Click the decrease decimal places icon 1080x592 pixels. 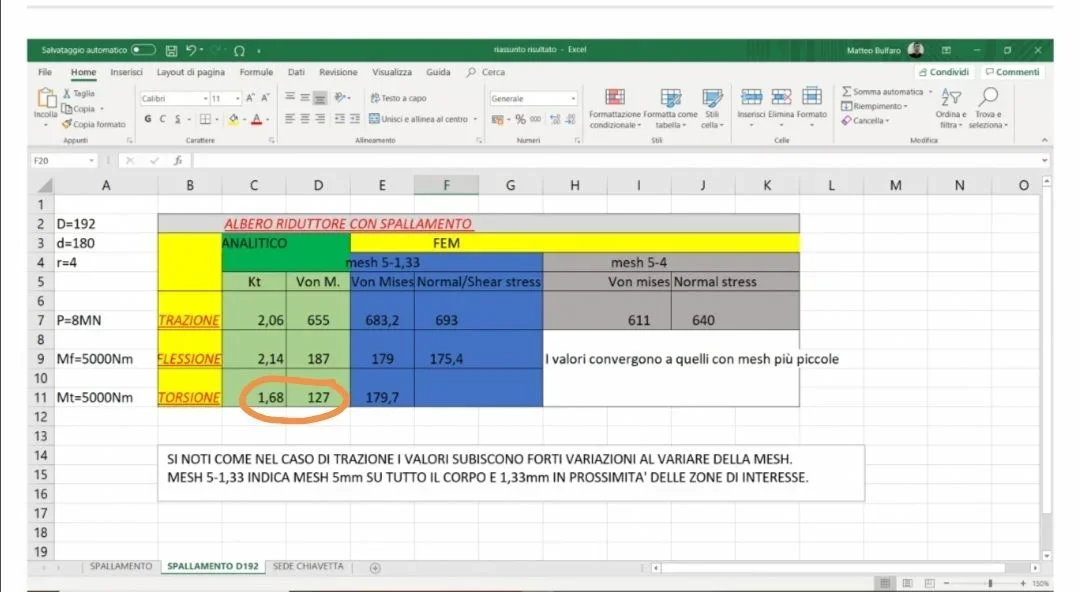tap(570, 119)
